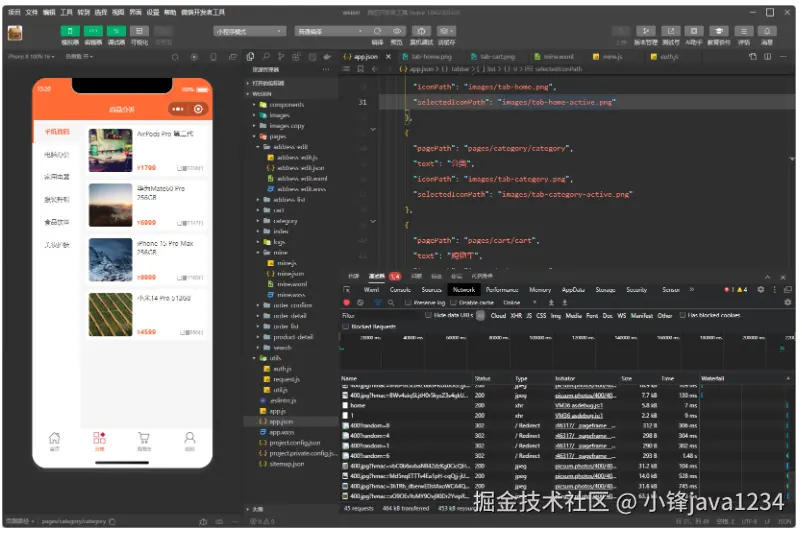This screenshot has height=533, width=802.
Task: Open the 设置 menu
Action: (x=152, y=12)
